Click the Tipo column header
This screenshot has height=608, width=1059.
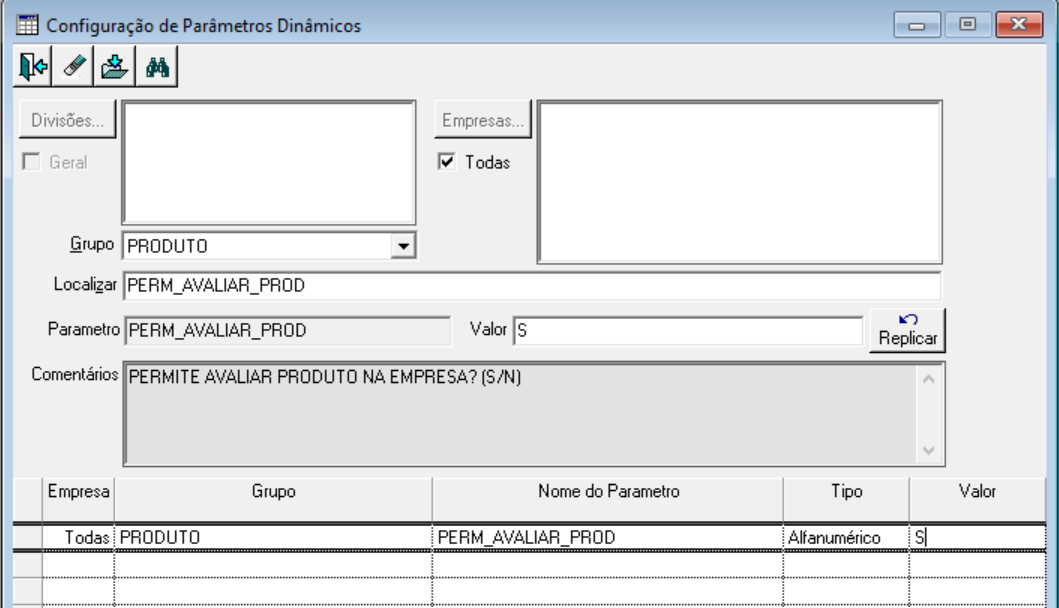(846, 499)
